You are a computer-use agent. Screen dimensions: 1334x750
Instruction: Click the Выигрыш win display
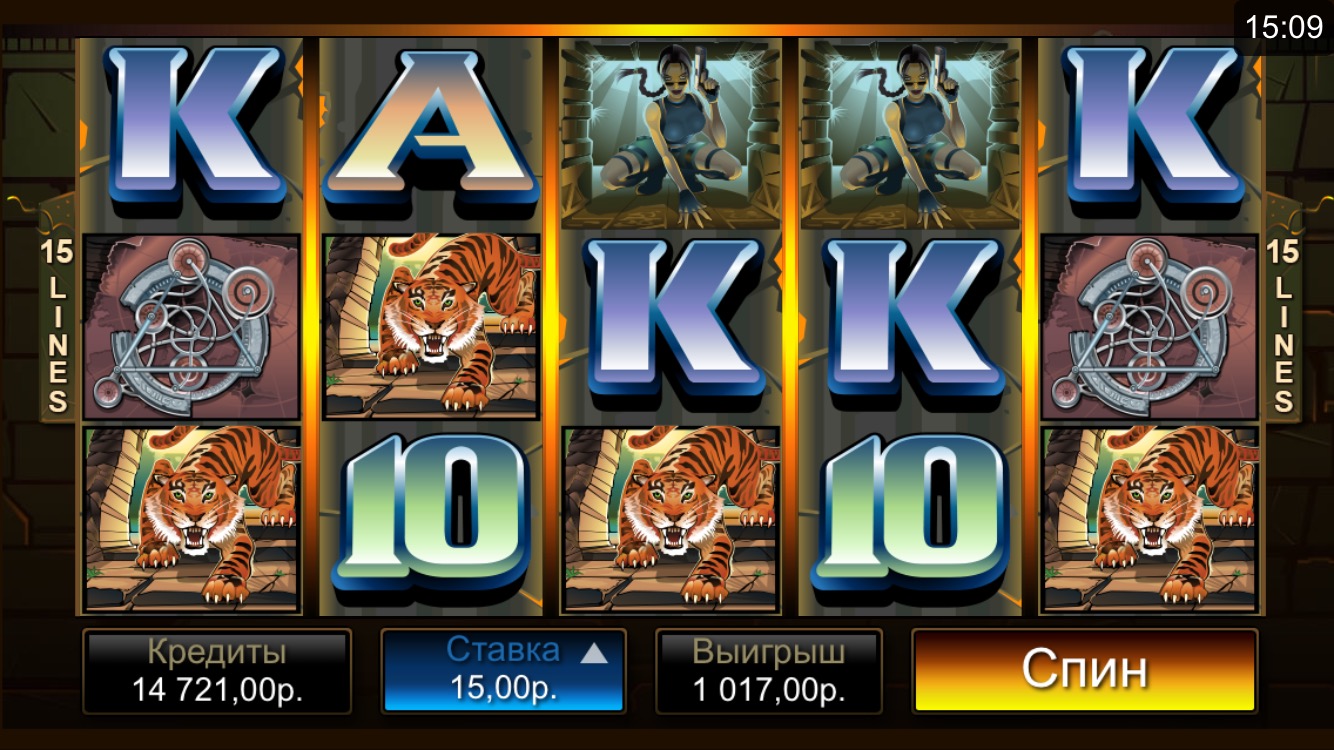(x=768, y=671)
